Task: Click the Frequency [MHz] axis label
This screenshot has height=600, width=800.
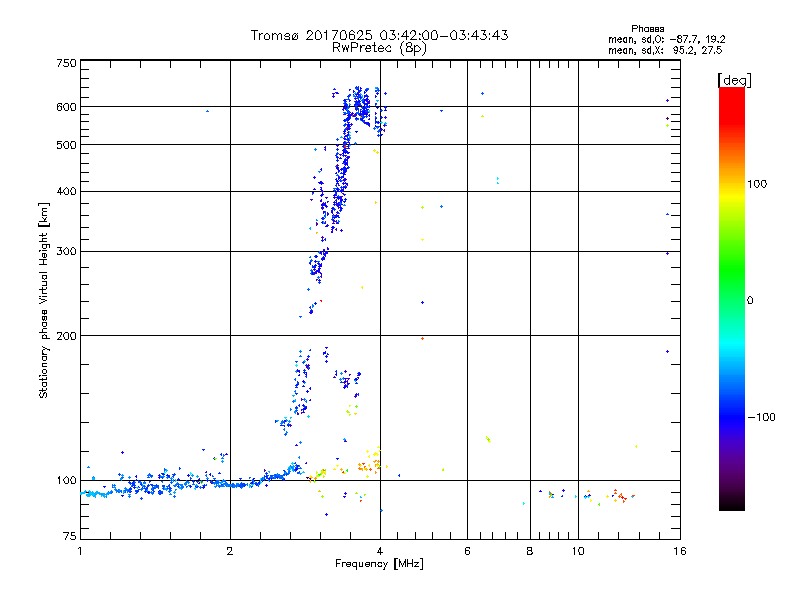Action: tap(379, 566)
